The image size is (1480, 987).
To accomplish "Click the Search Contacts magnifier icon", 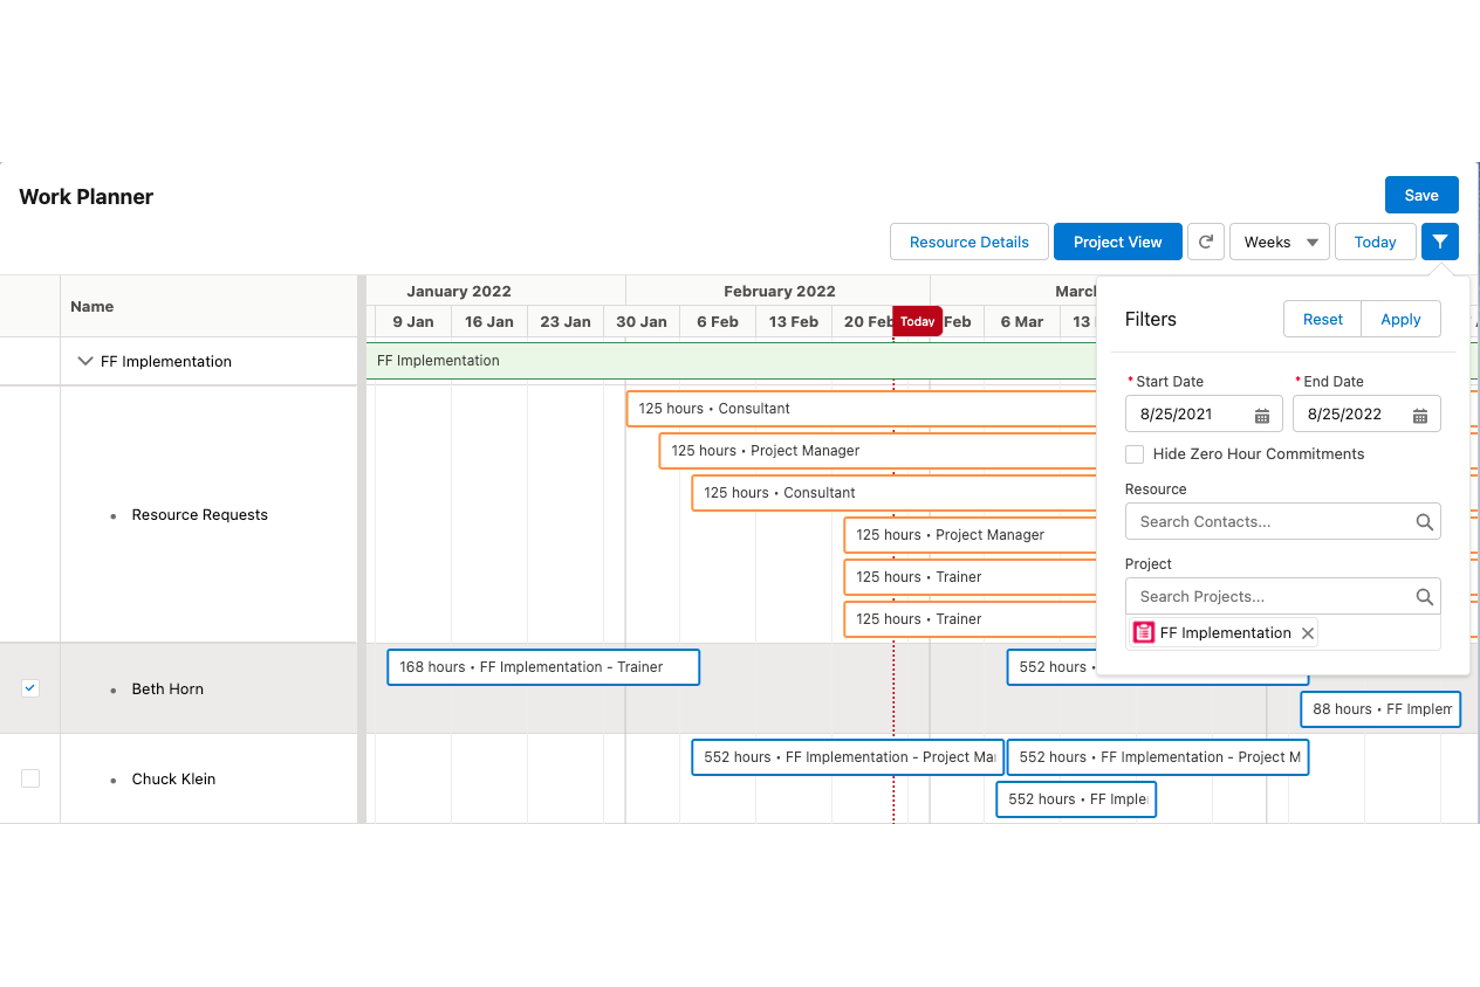I will click(x=1424, y=522).
